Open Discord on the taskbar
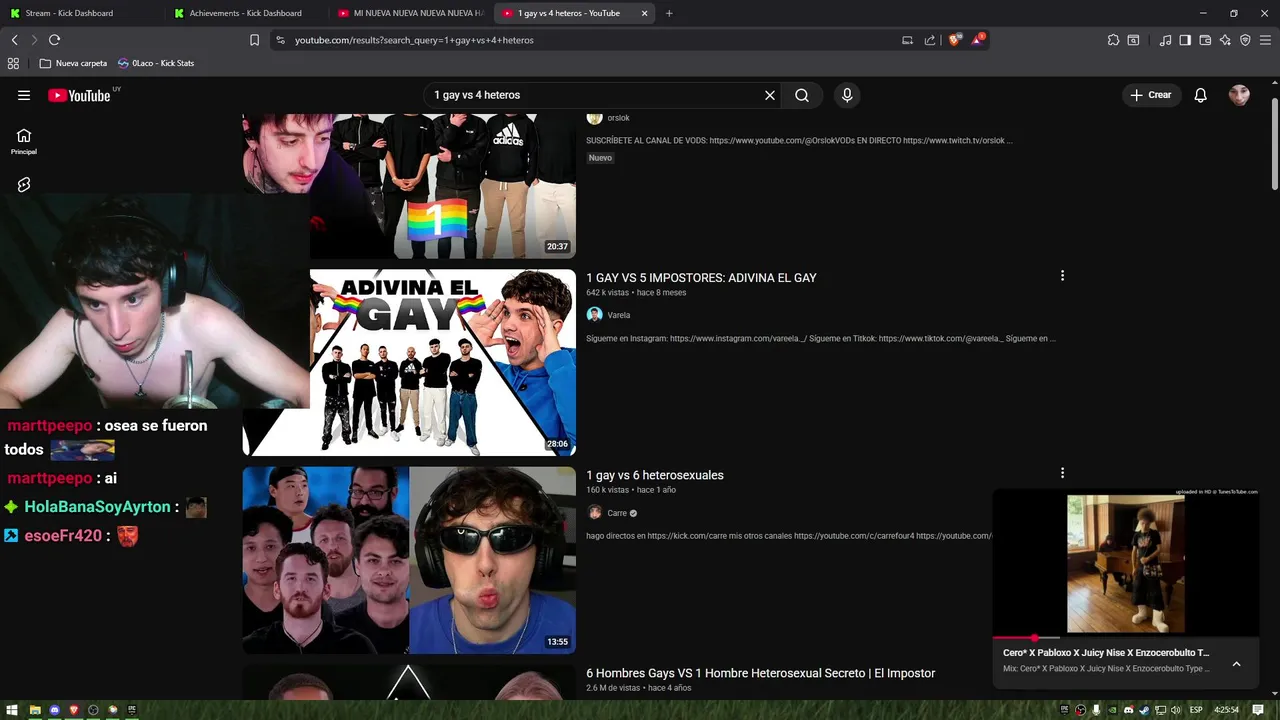This screenshot has width=1280, height=720. coord(54,710)
